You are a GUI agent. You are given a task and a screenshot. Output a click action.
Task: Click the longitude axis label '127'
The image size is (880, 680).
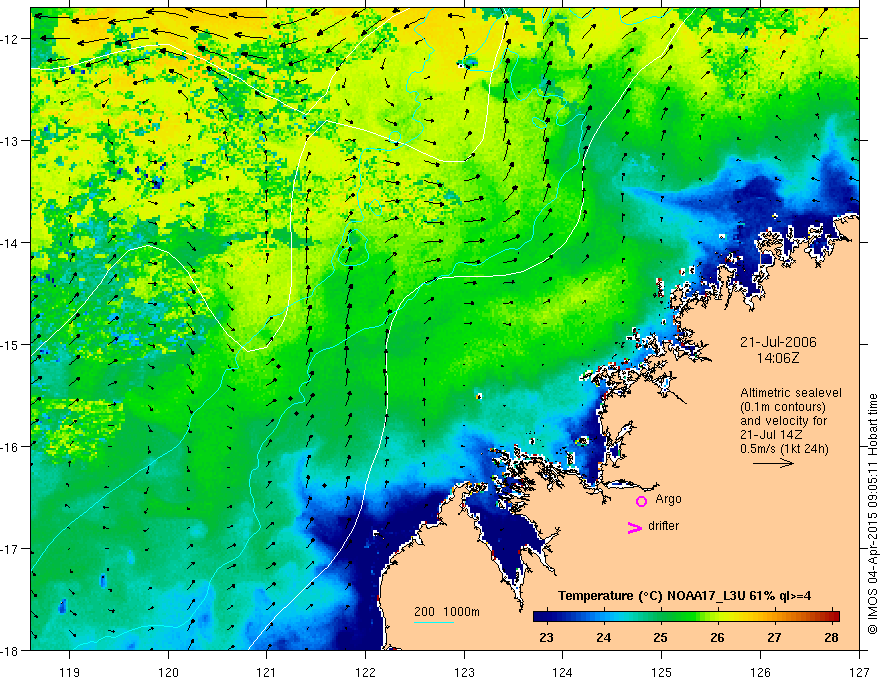pyautogui.click(x=859, y=672)
